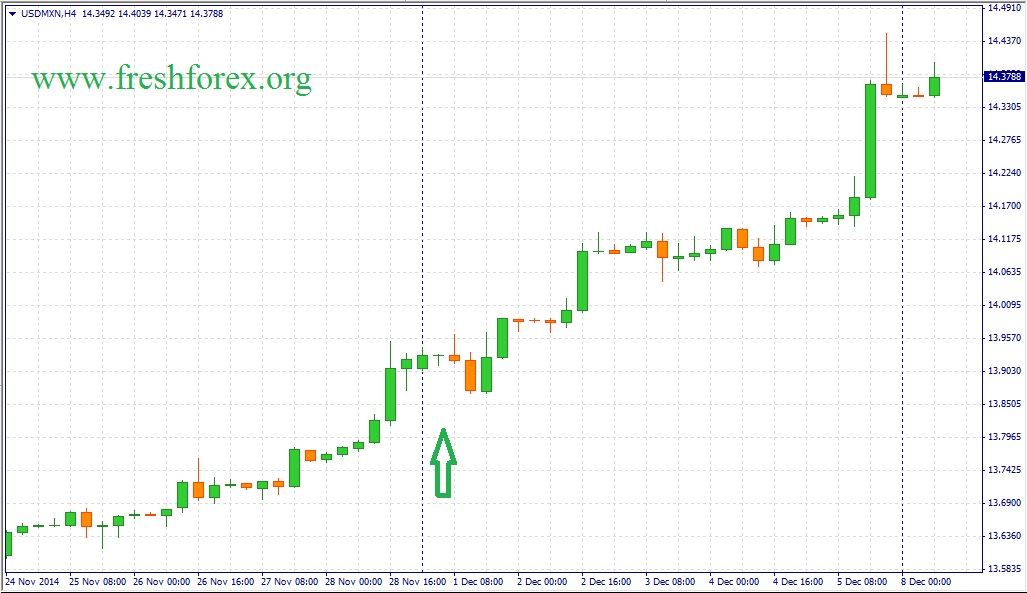Click the 14.4910 price axis label
1027x593 pixels.
point(1003,8)
